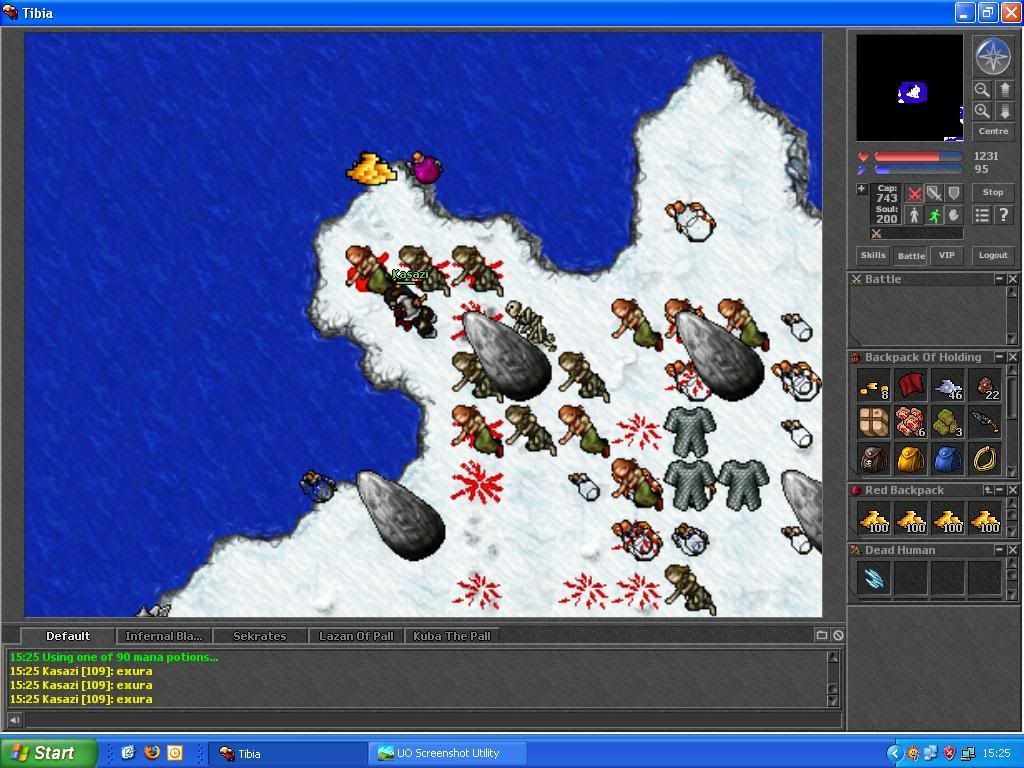
Task: Close the Red Backpack panel
Action: click(1012, 490)
